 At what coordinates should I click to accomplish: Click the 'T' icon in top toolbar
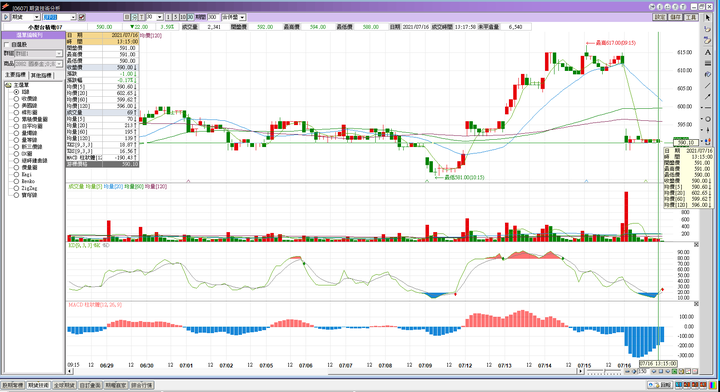[x=142, y=17]
